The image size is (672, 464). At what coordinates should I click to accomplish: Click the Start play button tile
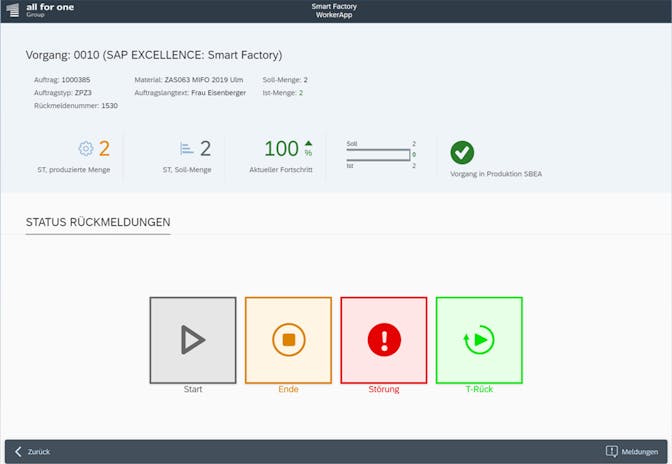coord(193,340)
